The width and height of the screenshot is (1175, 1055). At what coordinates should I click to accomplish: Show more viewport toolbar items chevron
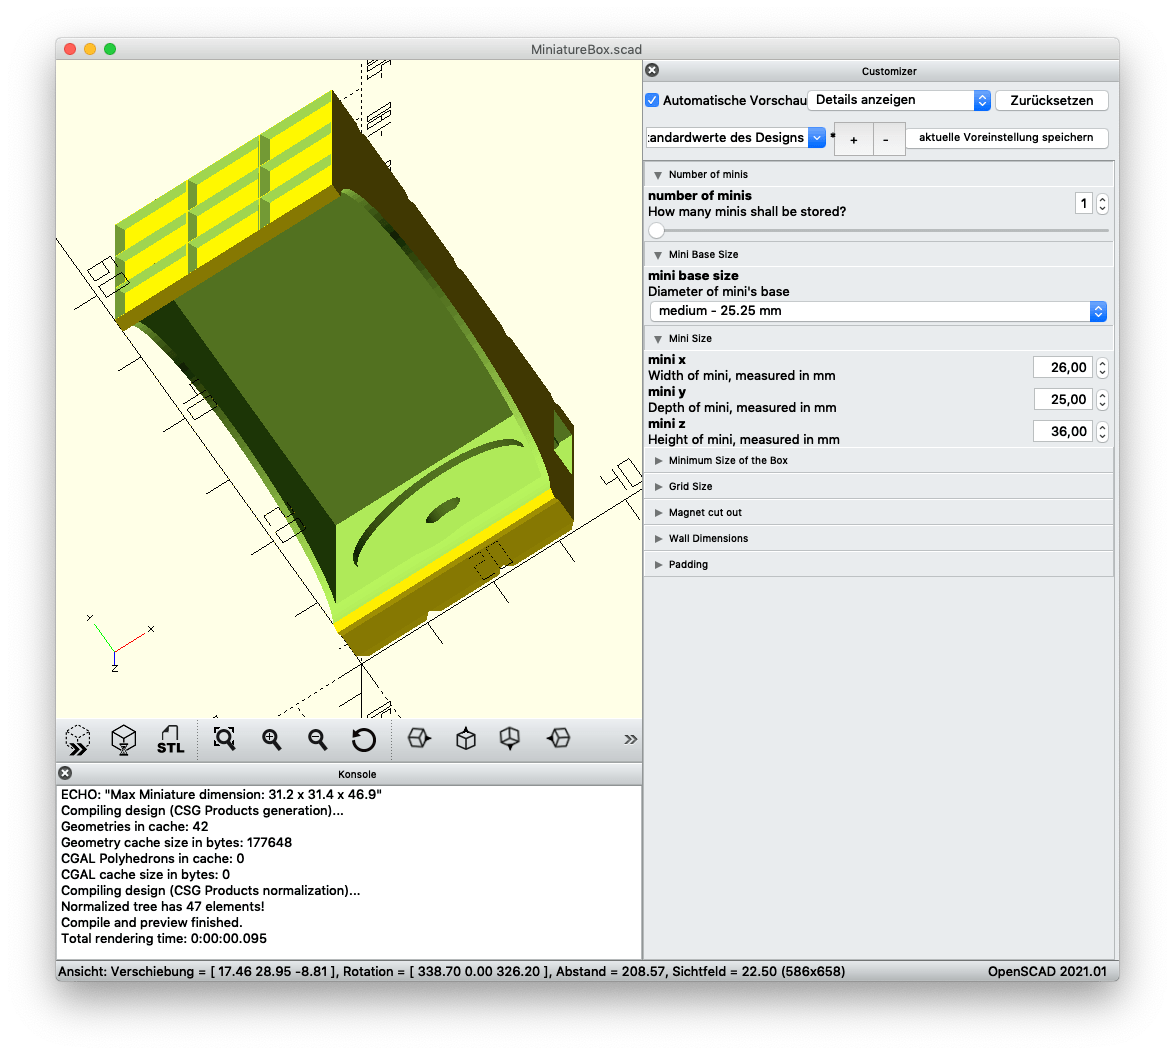(630, 740)
